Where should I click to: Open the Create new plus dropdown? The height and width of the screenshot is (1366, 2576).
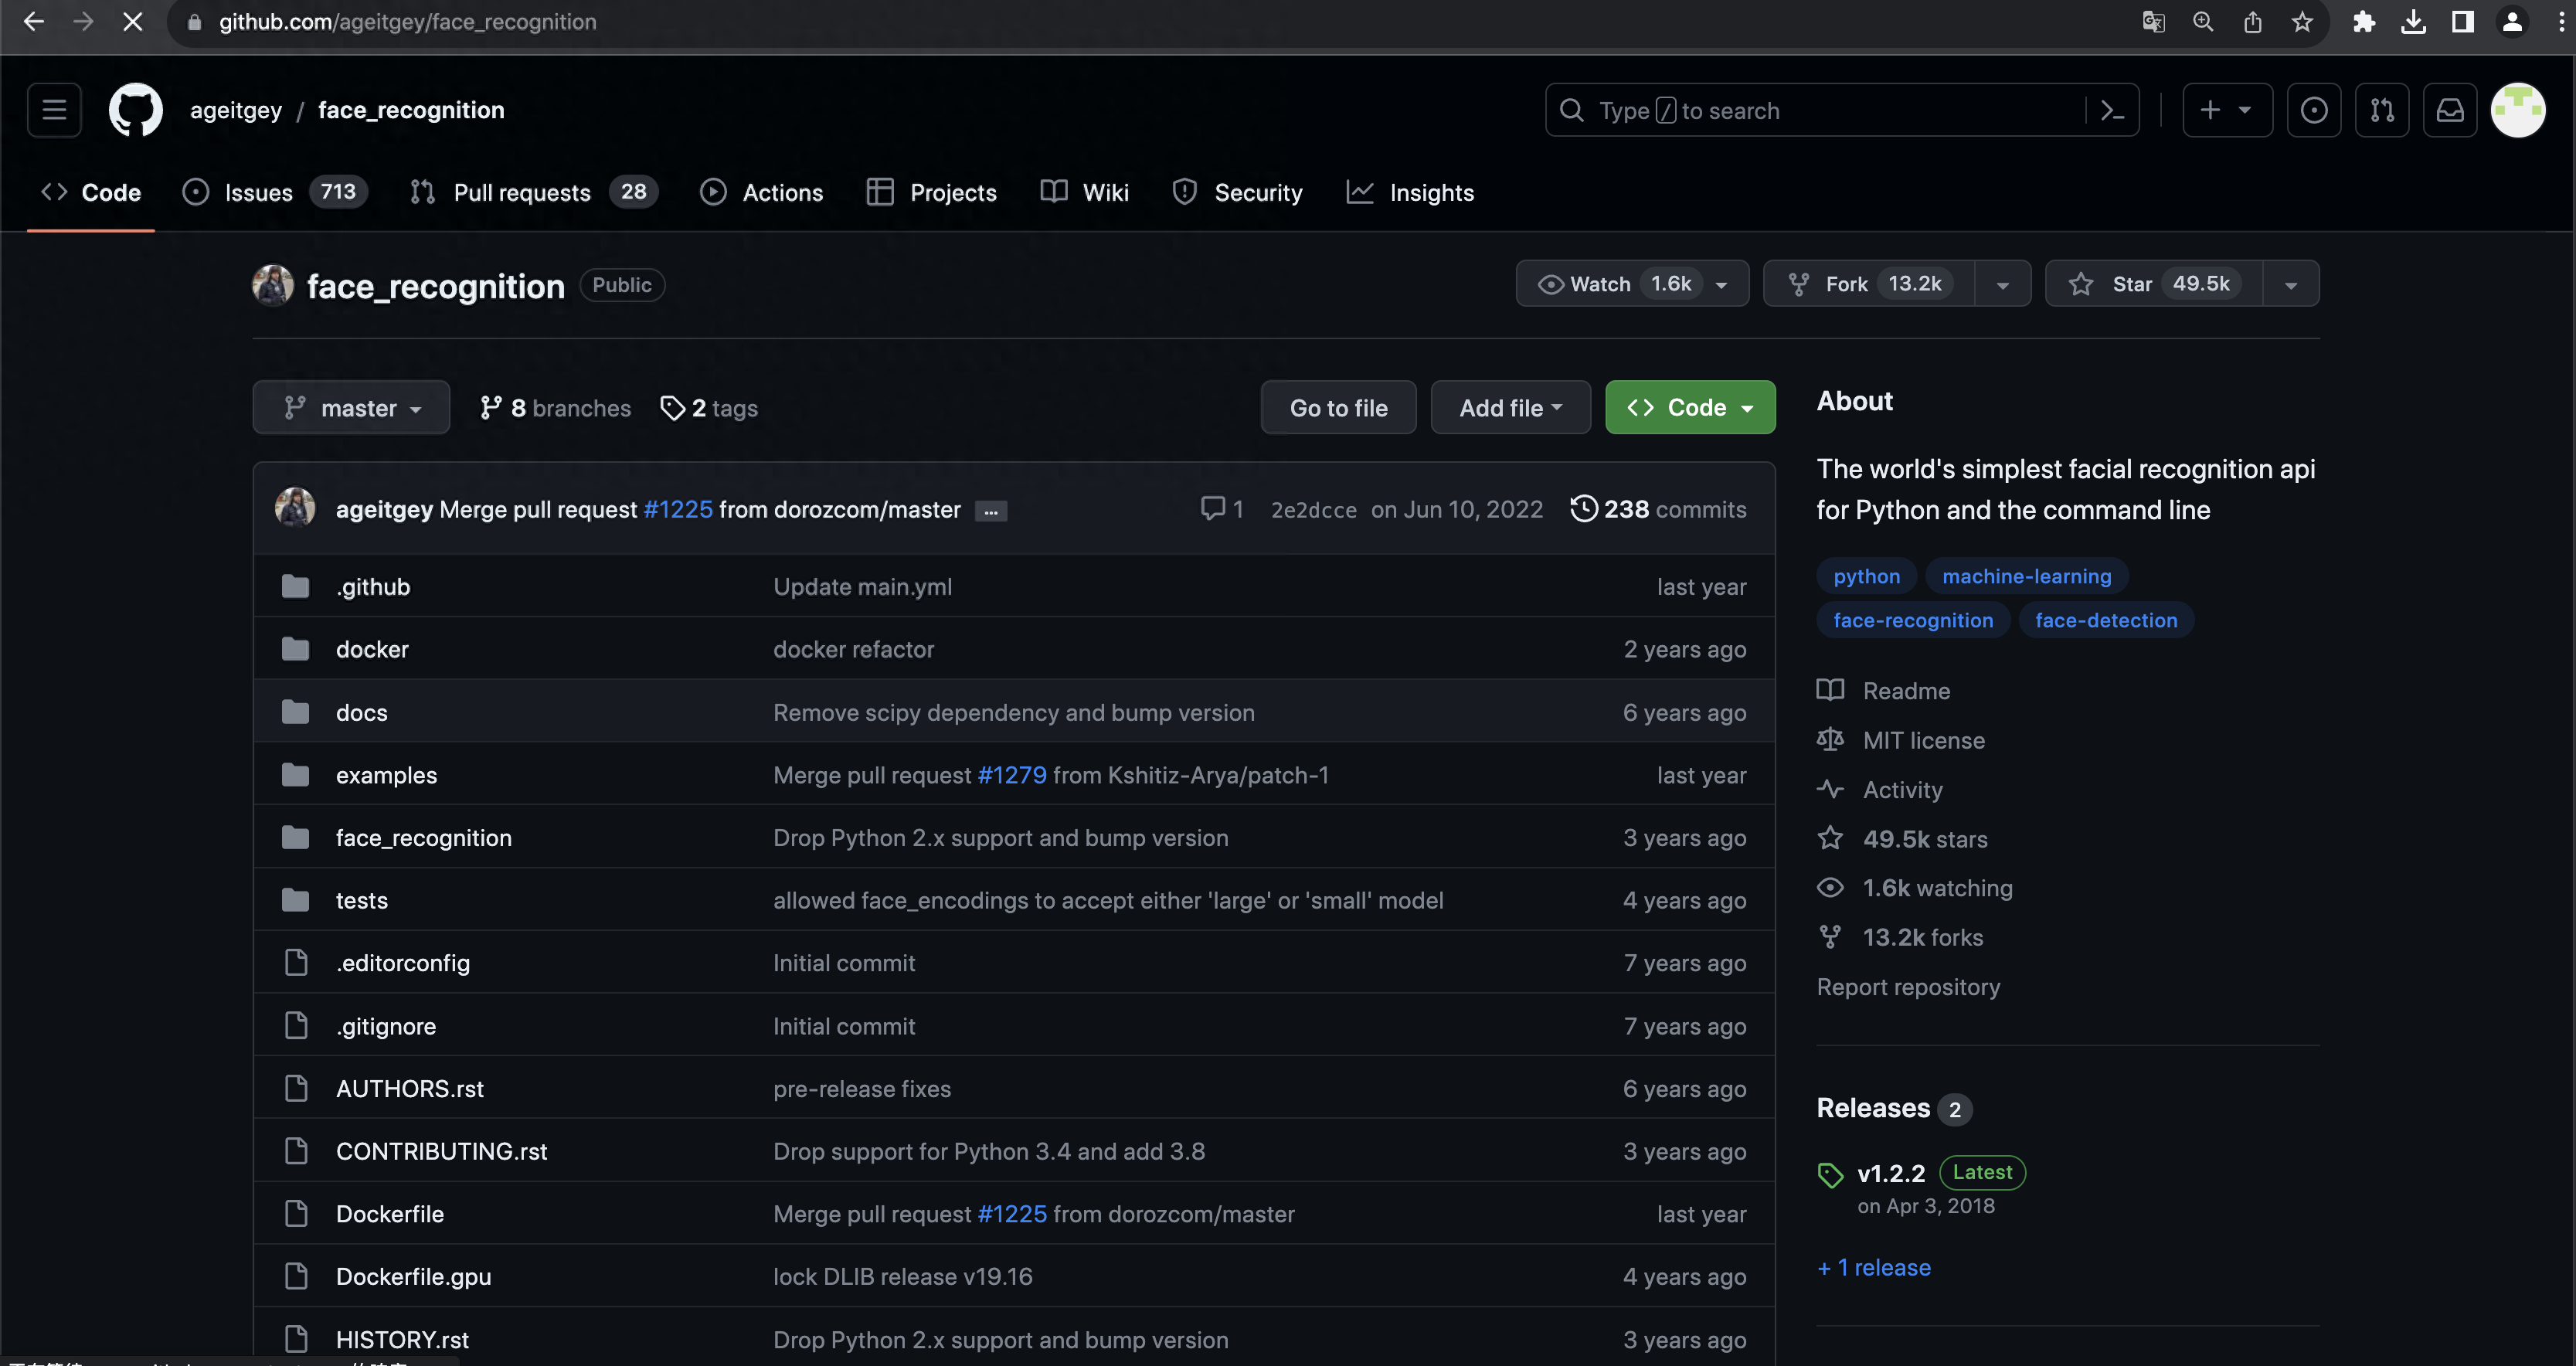2227,110
